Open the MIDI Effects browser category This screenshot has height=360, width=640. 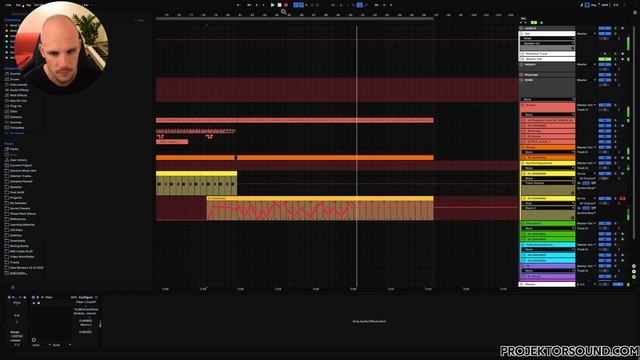(18, 95)
